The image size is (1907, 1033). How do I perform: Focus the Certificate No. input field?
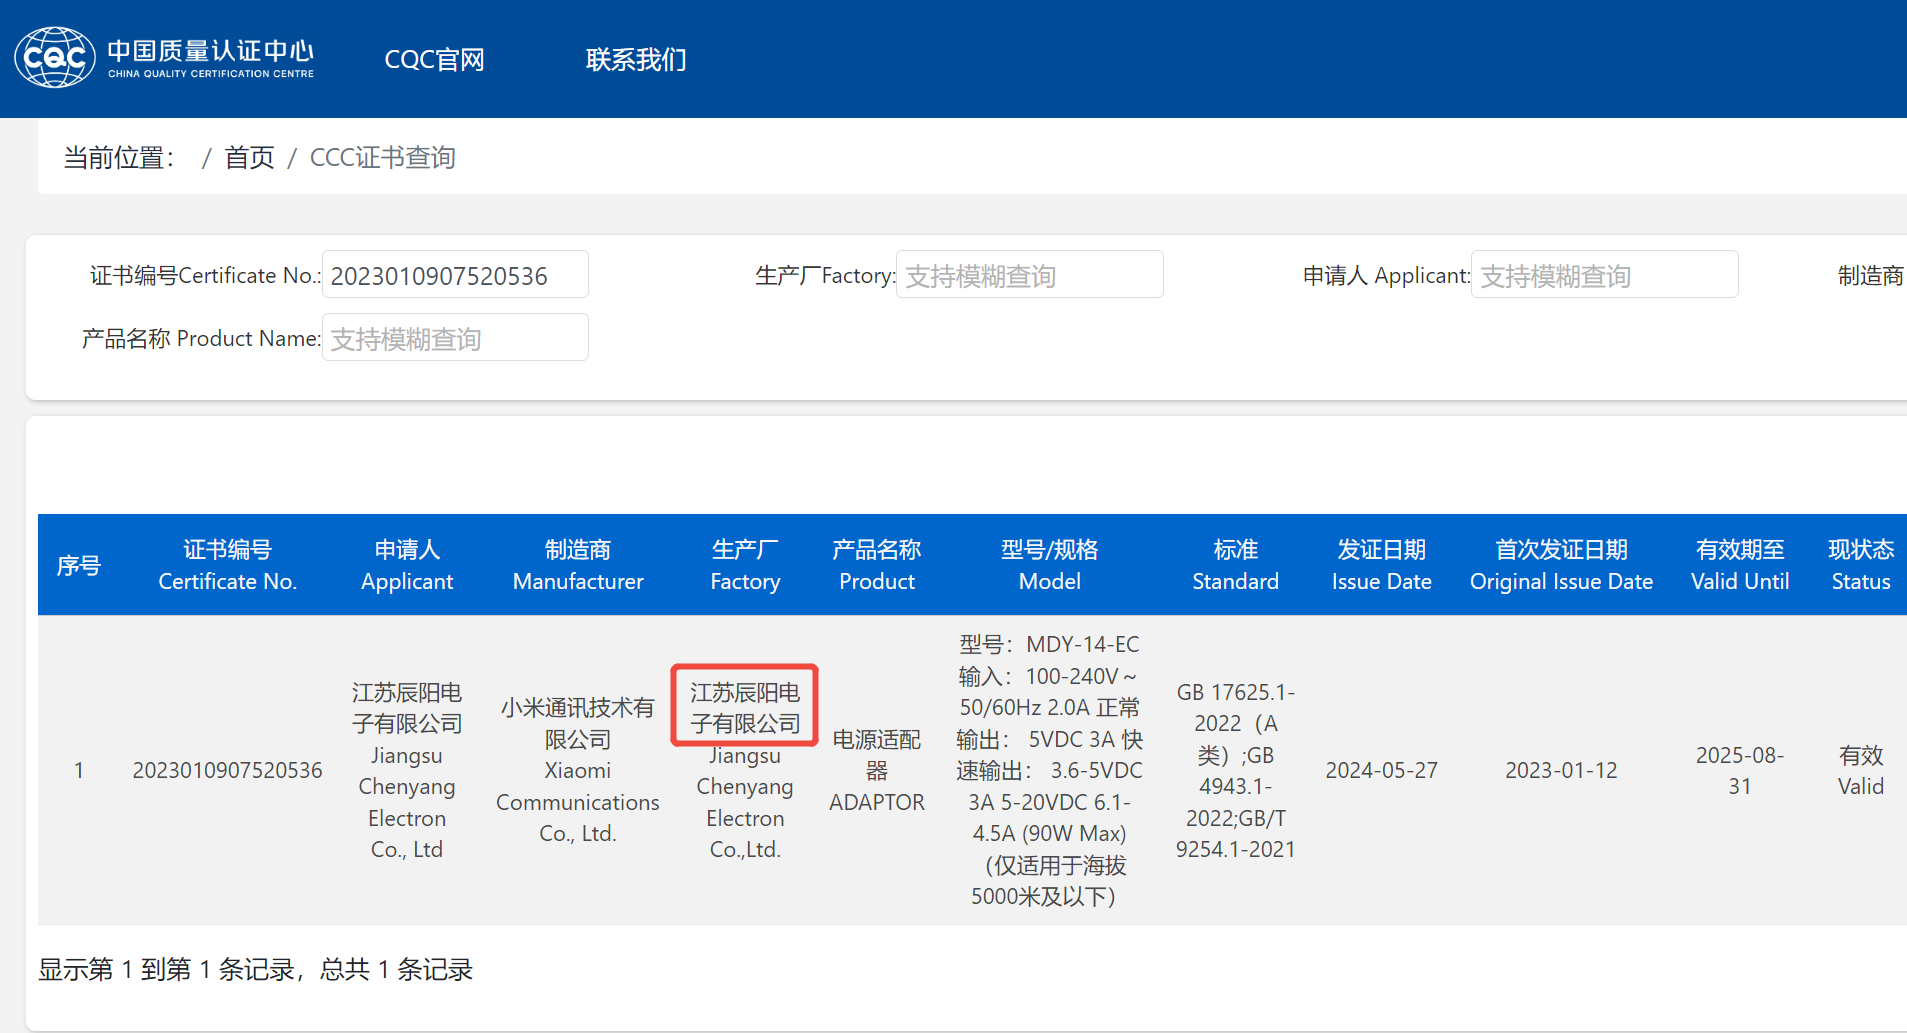455,276
